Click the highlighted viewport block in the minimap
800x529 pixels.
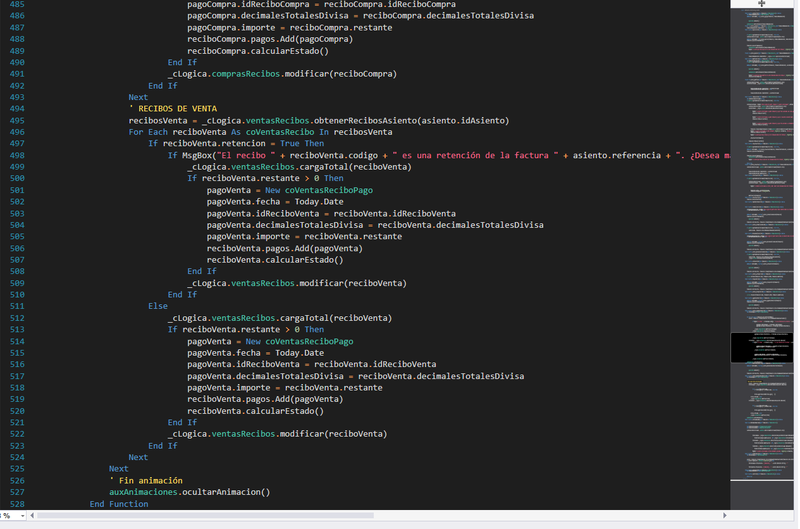coord(762,347)
